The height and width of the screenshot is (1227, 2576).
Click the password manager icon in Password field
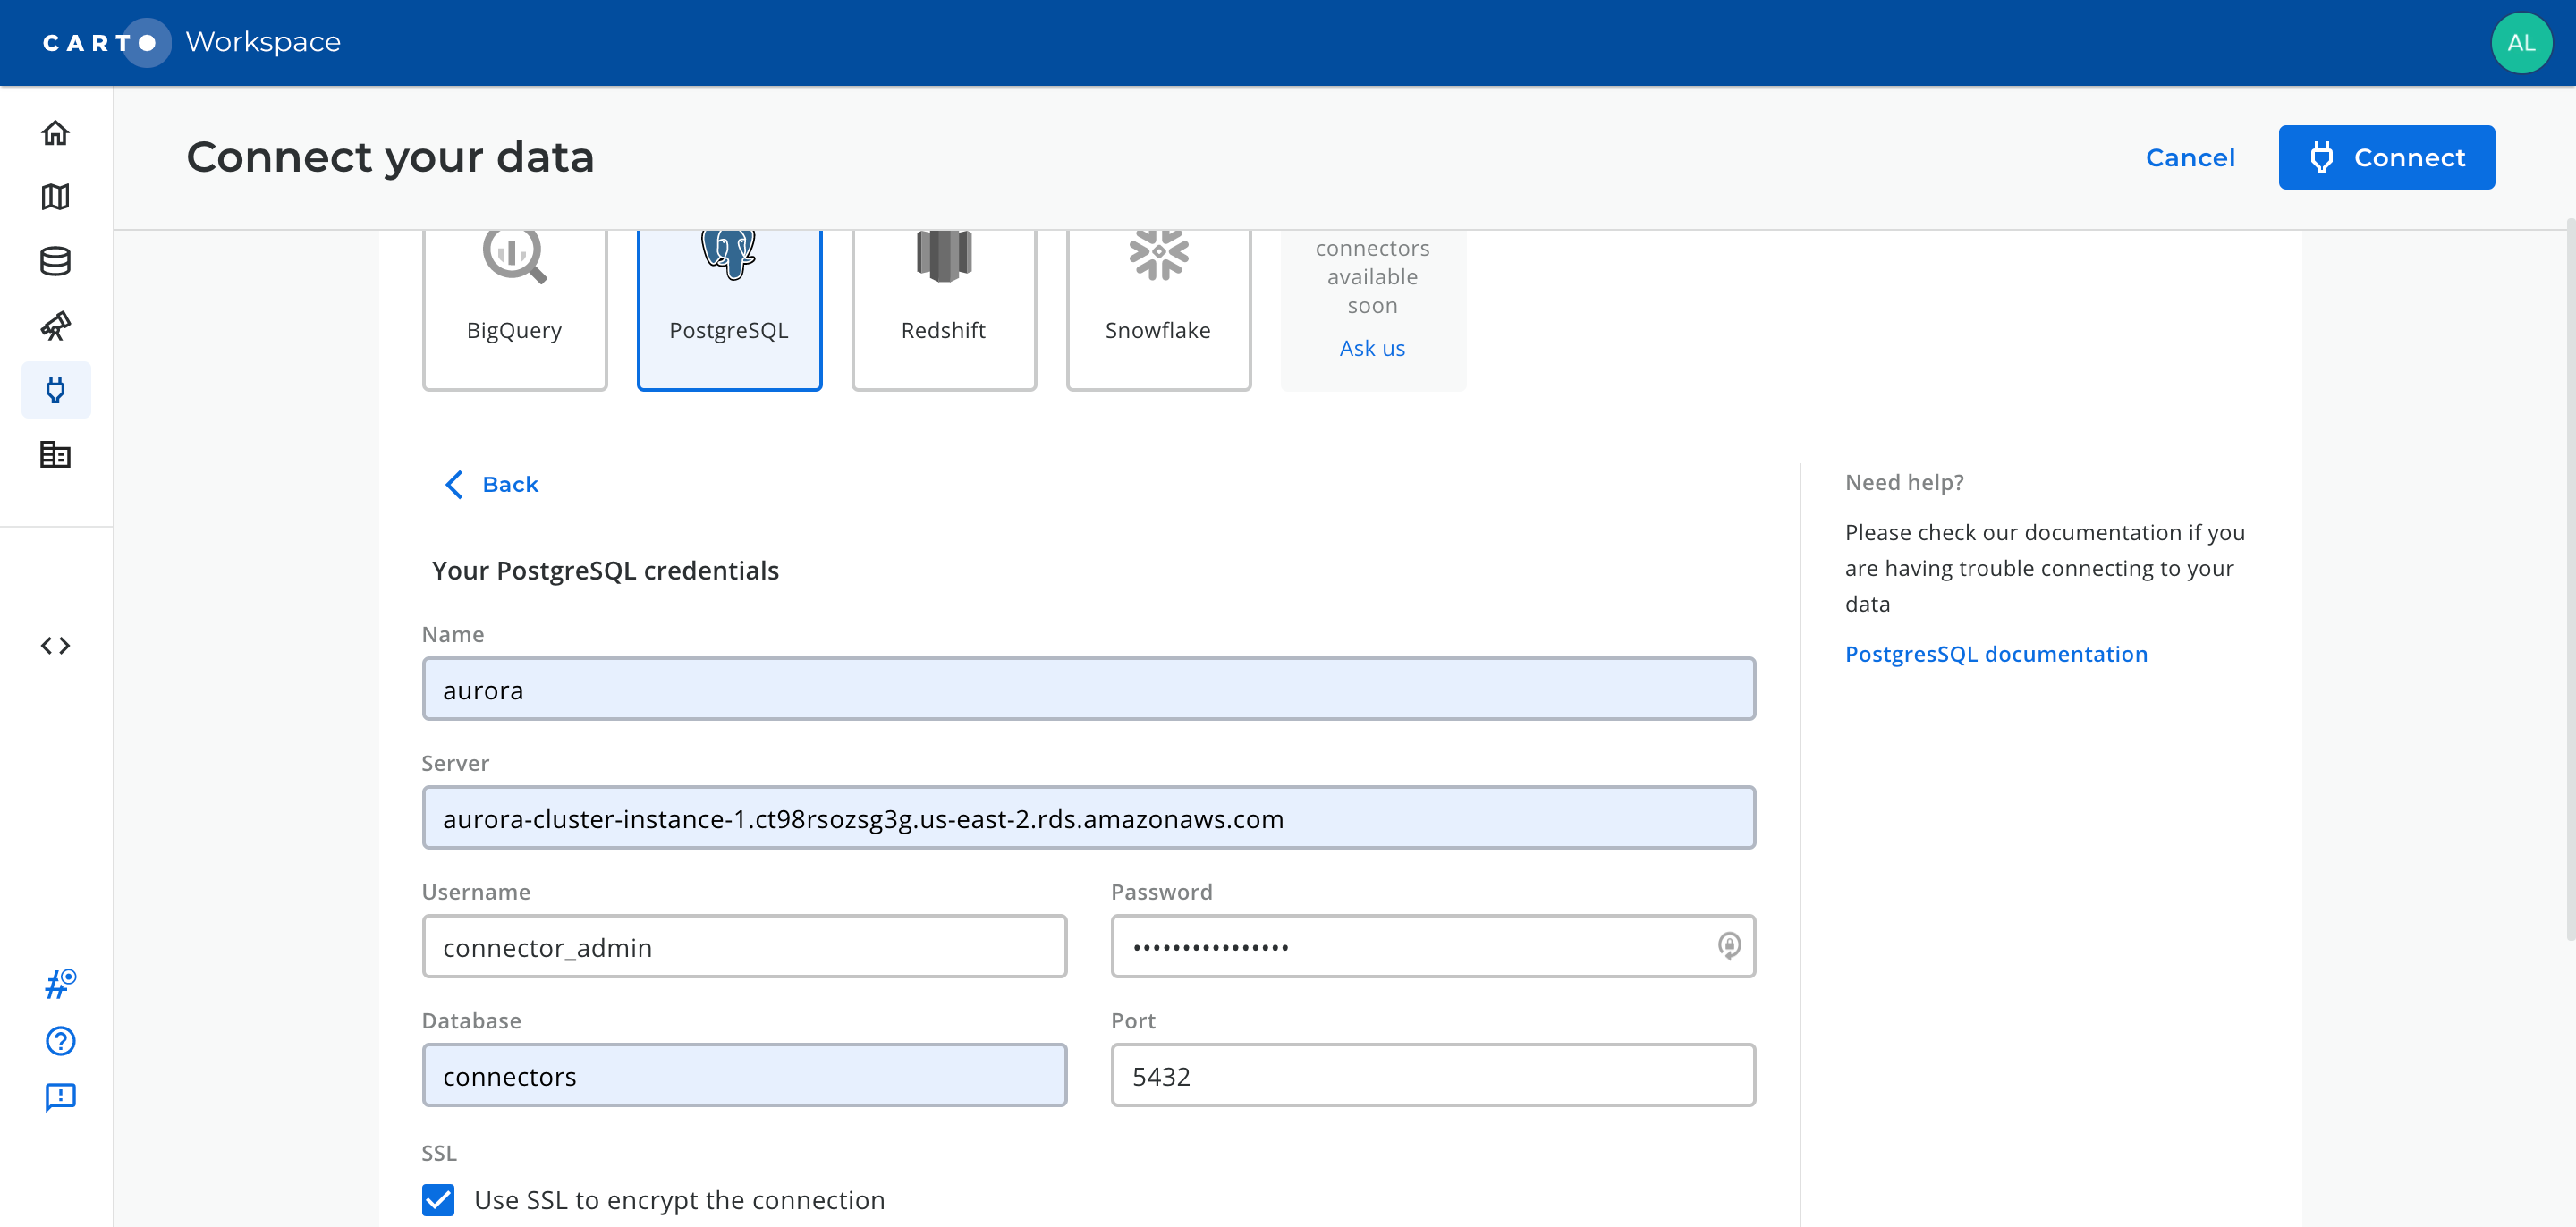point(1729,945)
